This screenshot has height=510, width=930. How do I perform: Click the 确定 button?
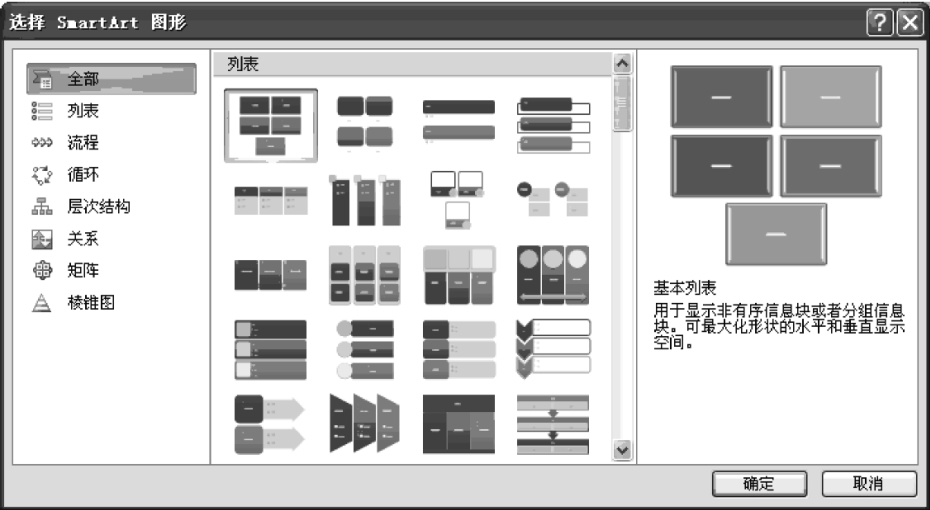click(759, 484)
